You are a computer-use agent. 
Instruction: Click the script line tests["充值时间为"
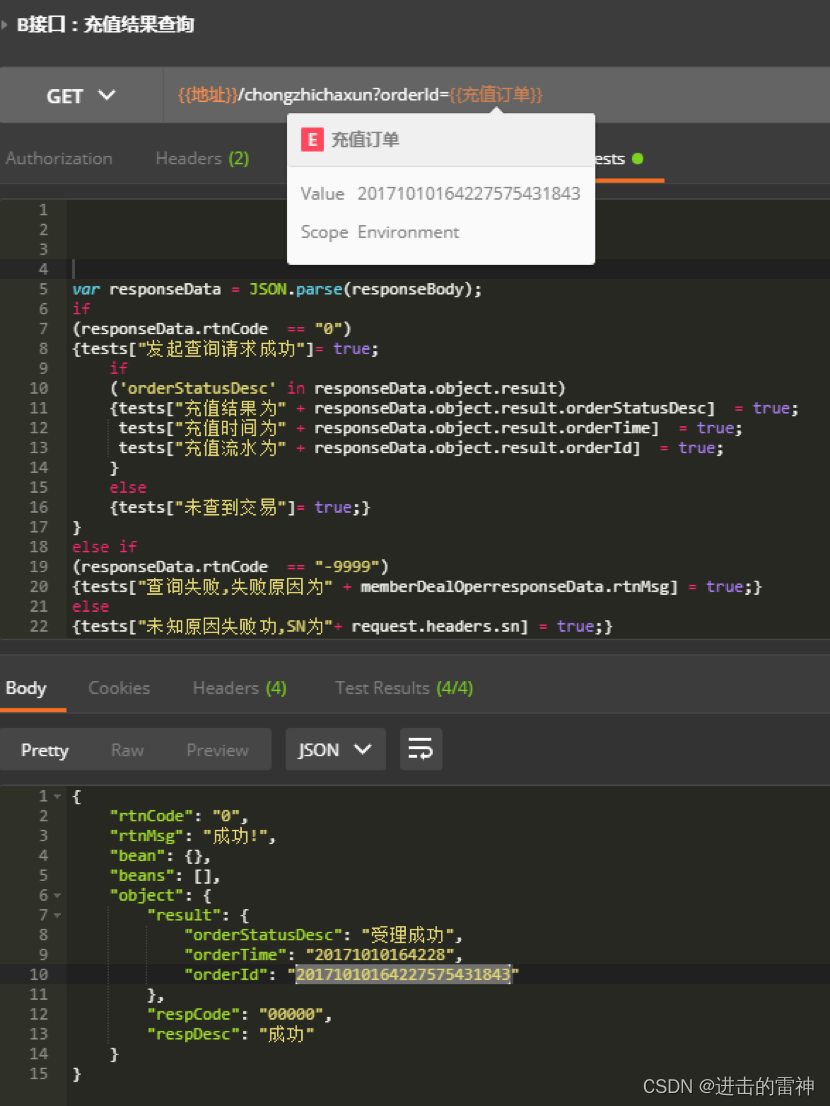pos(430,428)
